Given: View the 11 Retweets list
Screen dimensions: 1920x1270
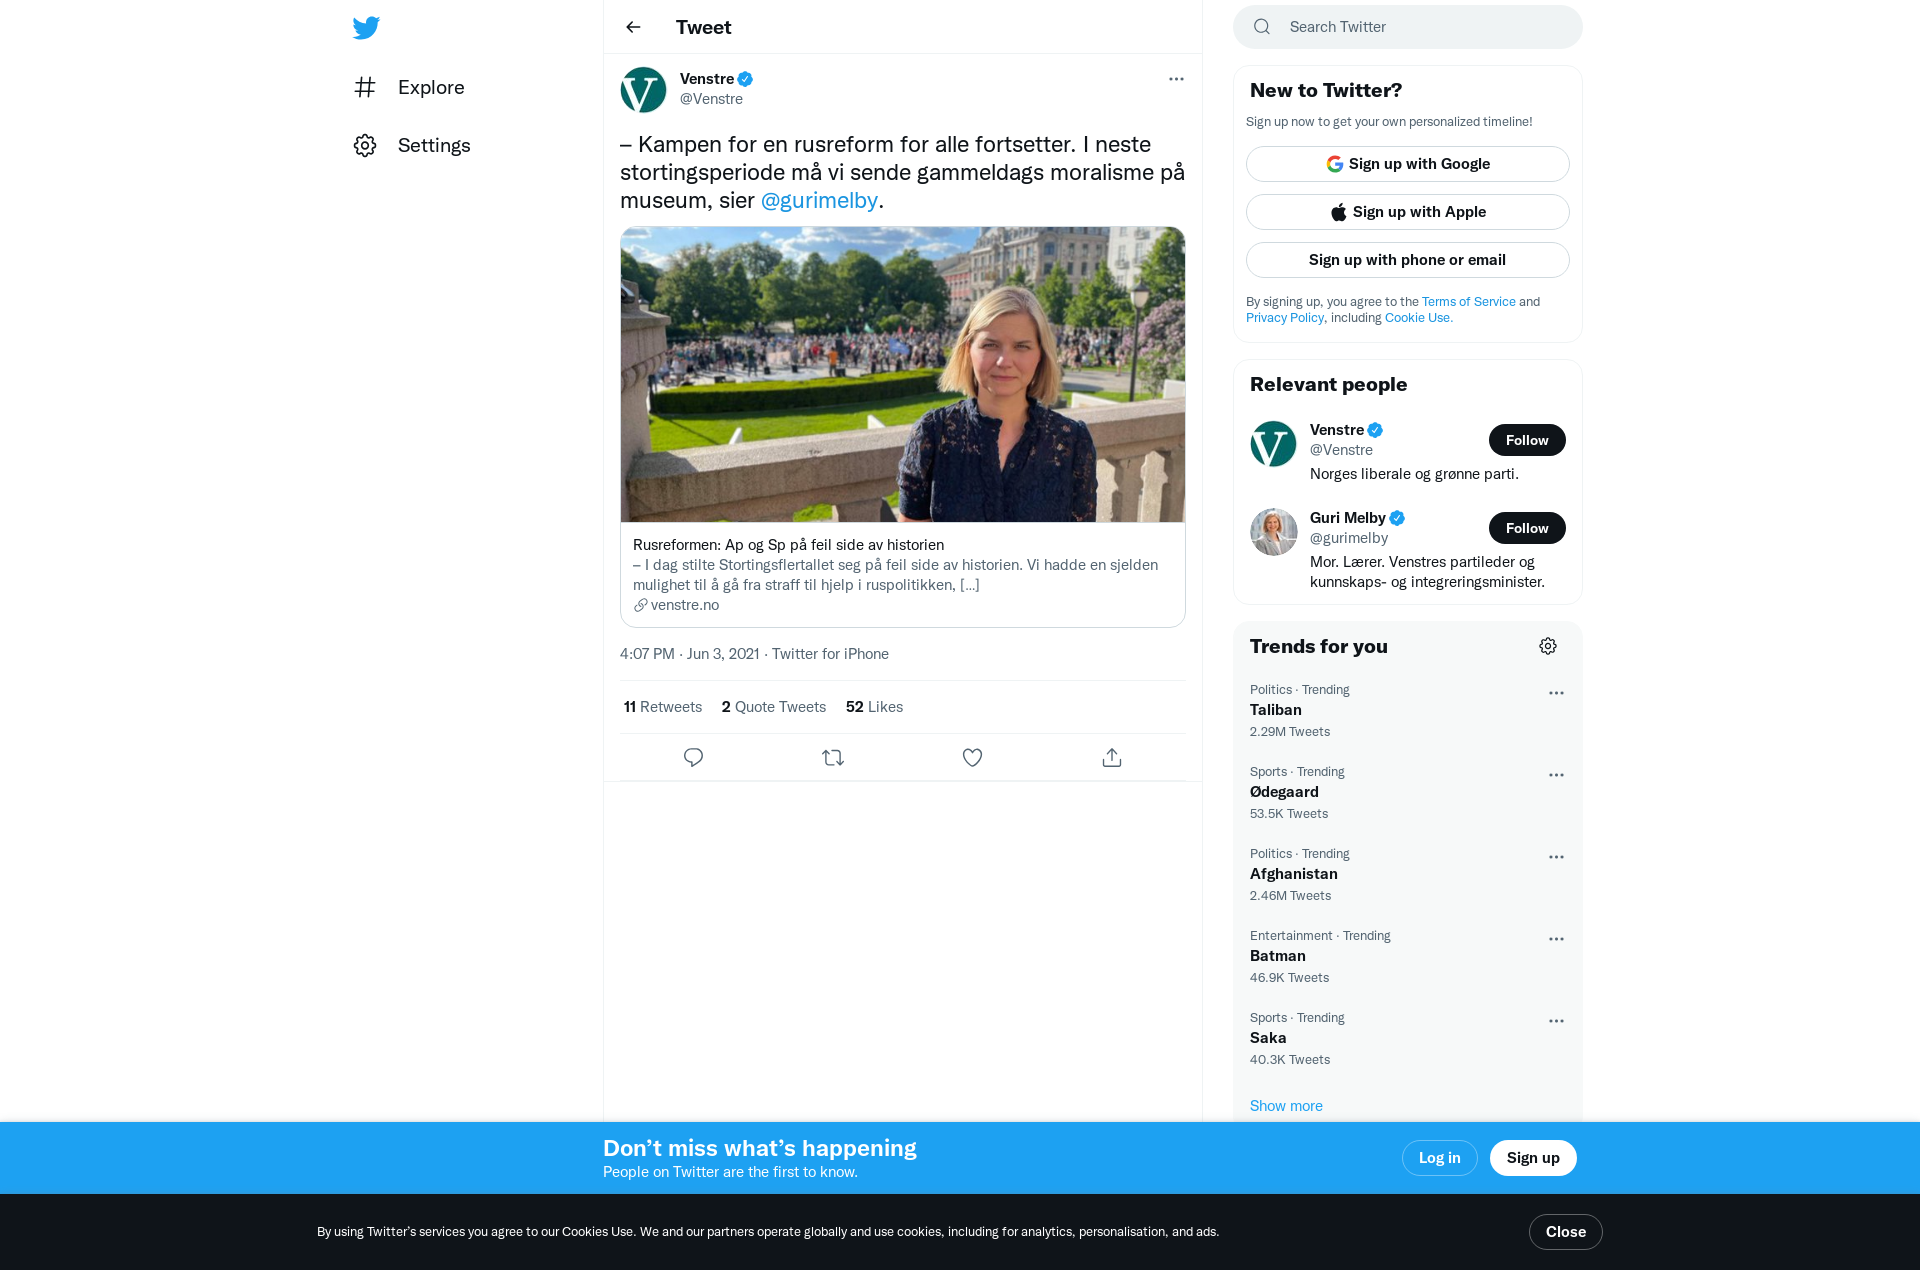Looking at the screenshot, I should click(663, 707).
